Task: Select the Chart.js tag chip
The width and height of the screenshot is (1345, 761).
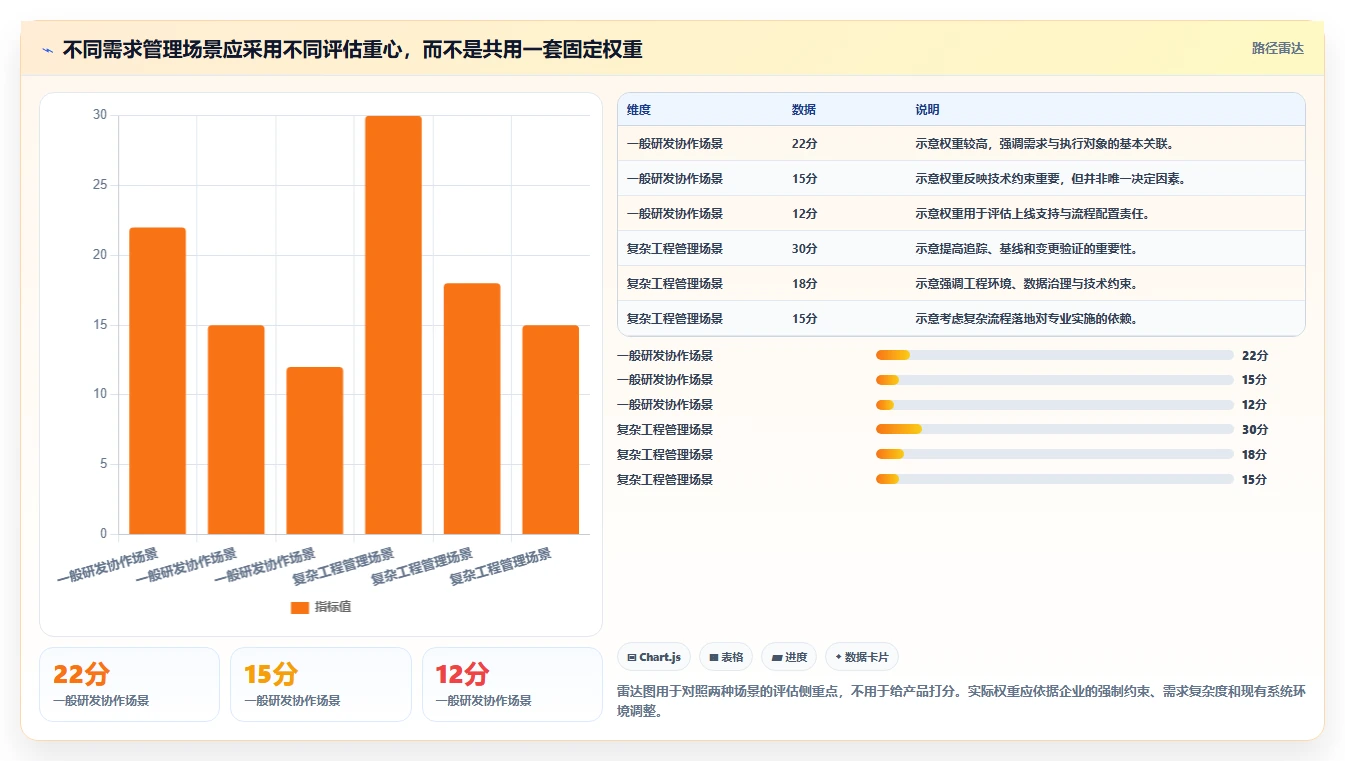Action: pyautogui.click(x=654, y=657)
